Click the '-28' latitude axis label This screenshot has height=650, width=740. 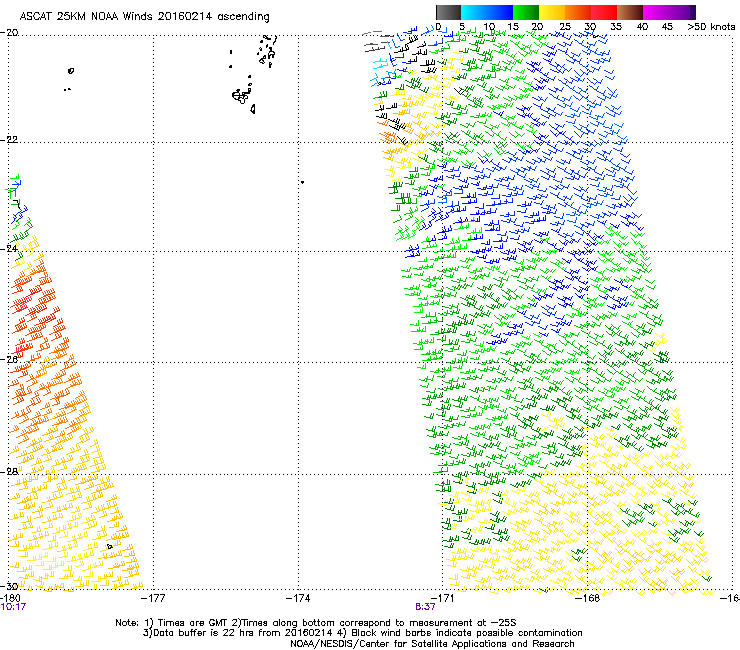point(9,471)
